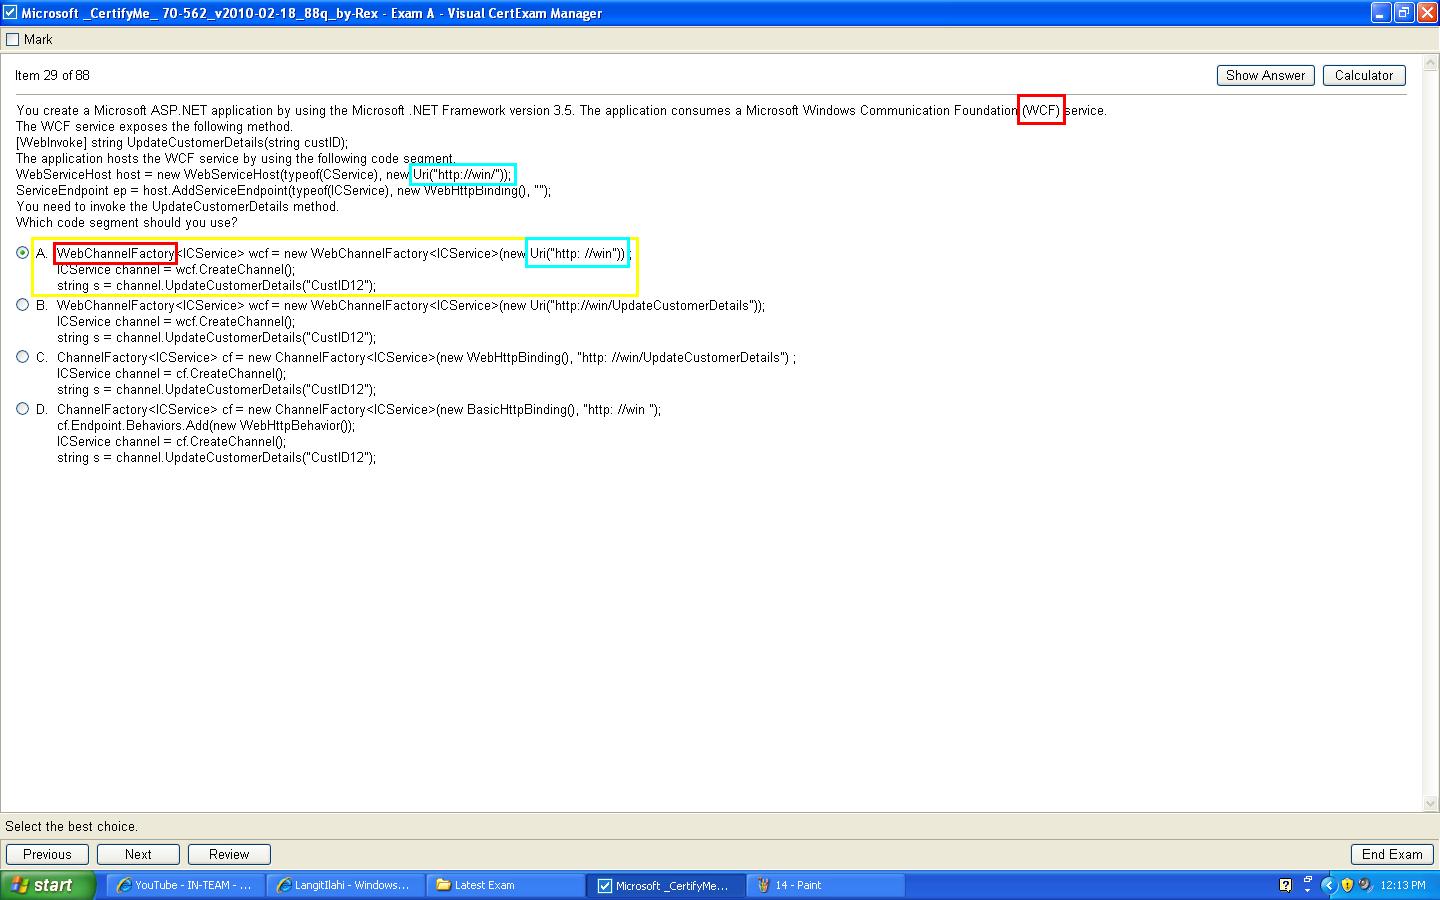The image size is (1440, 900).
Task: Minimize the Visual CertExam window
Action: tap(1381, 13)
